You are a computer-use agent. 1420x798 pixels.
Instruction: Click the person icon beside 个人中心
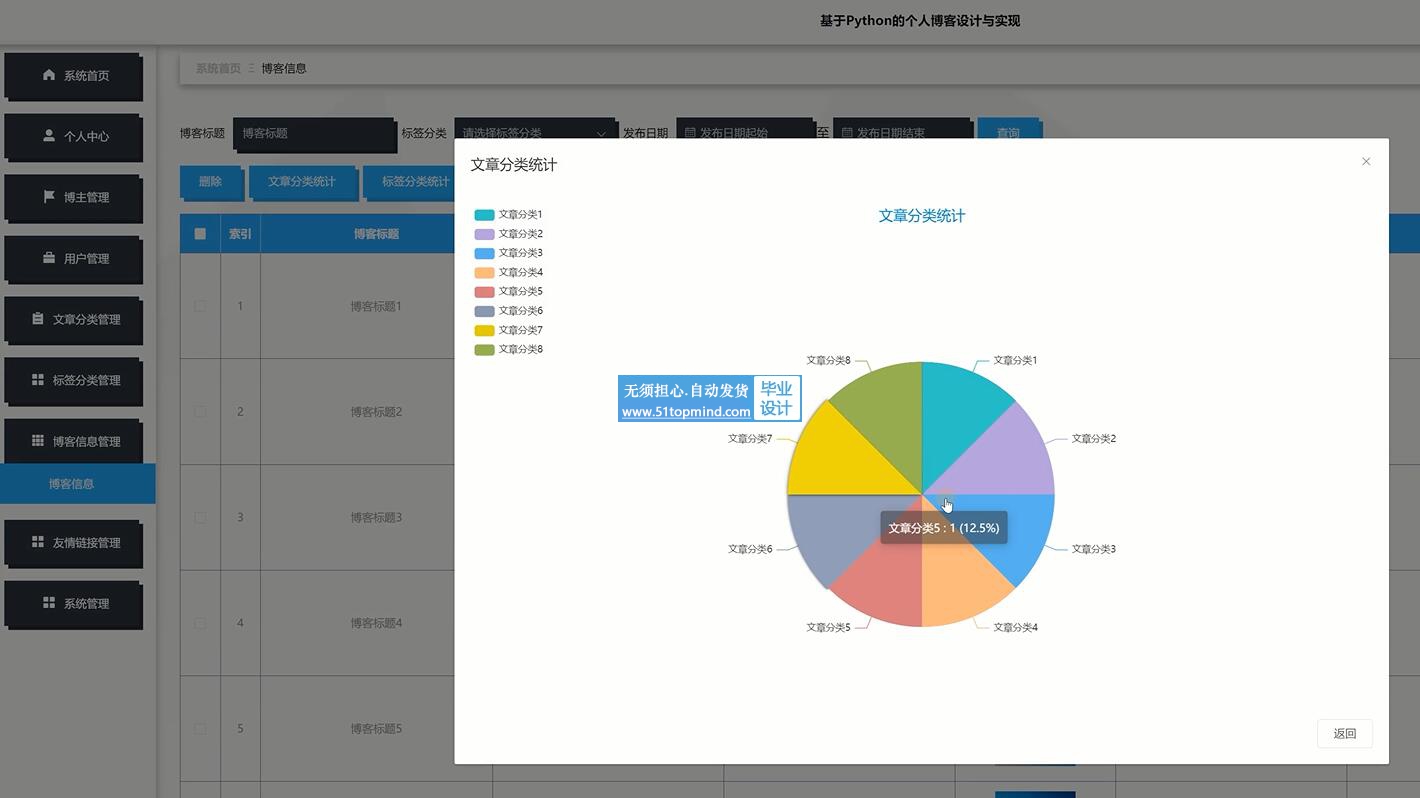pos(49,136)
